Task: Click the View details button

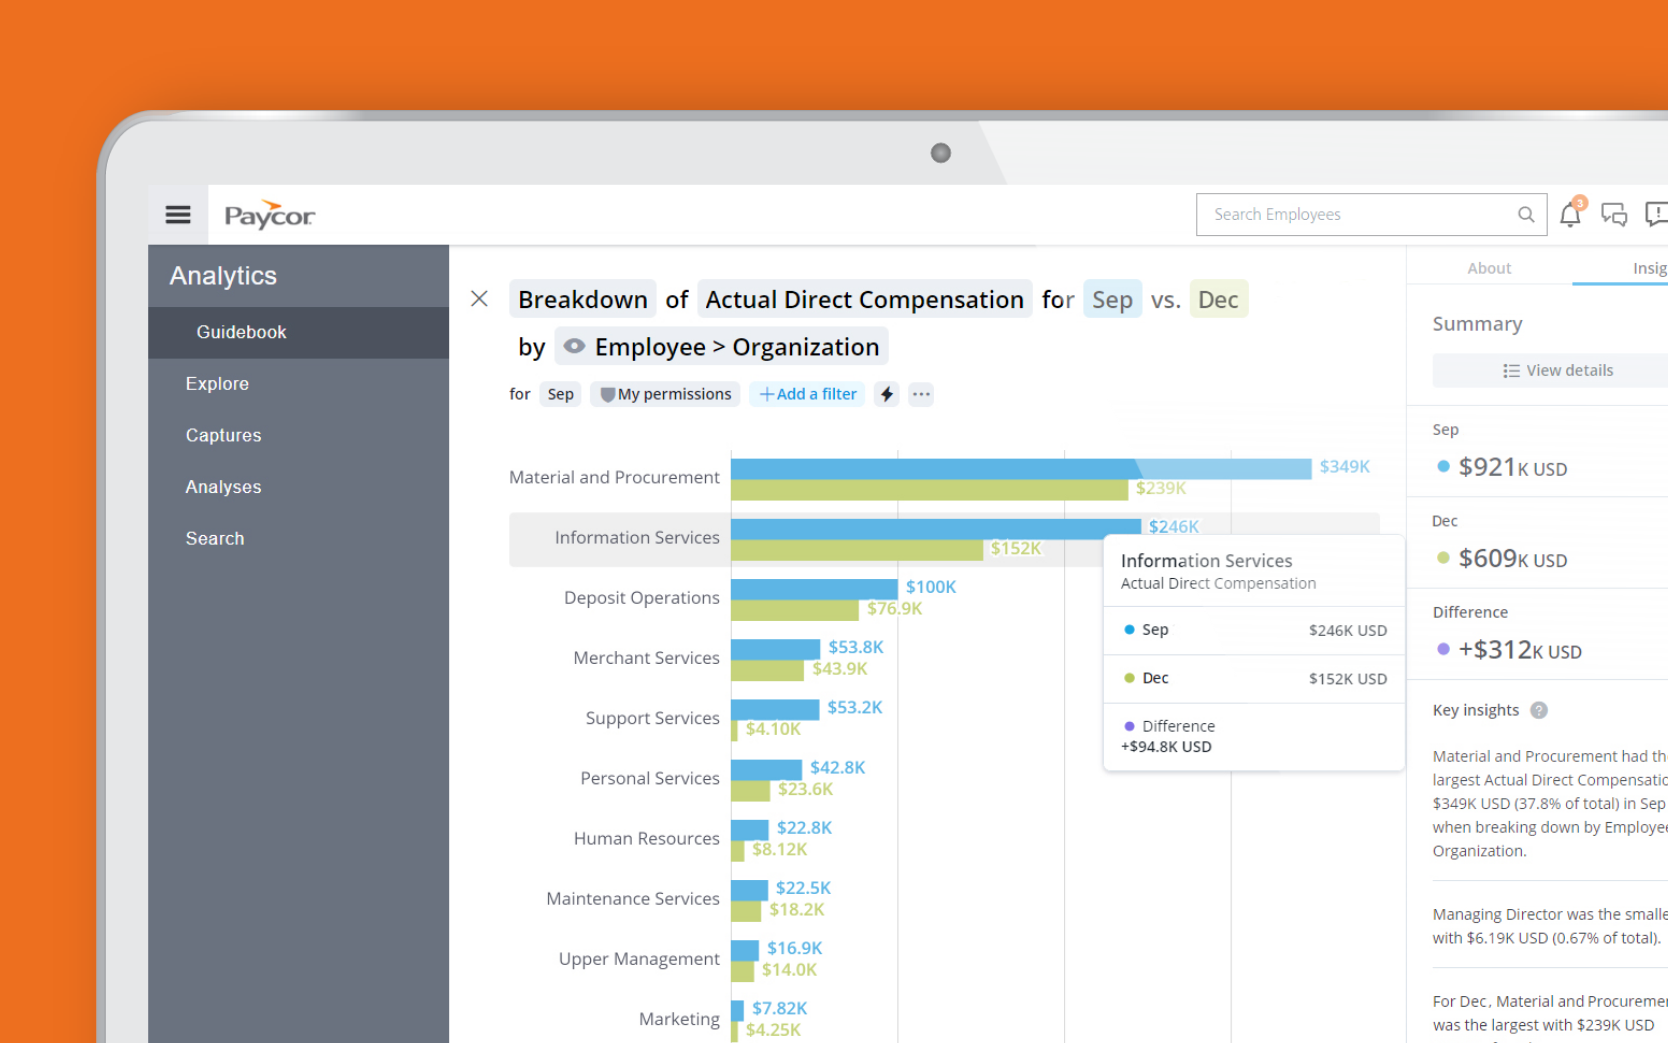Action: pyautogui.click(x=1557, y=370)
